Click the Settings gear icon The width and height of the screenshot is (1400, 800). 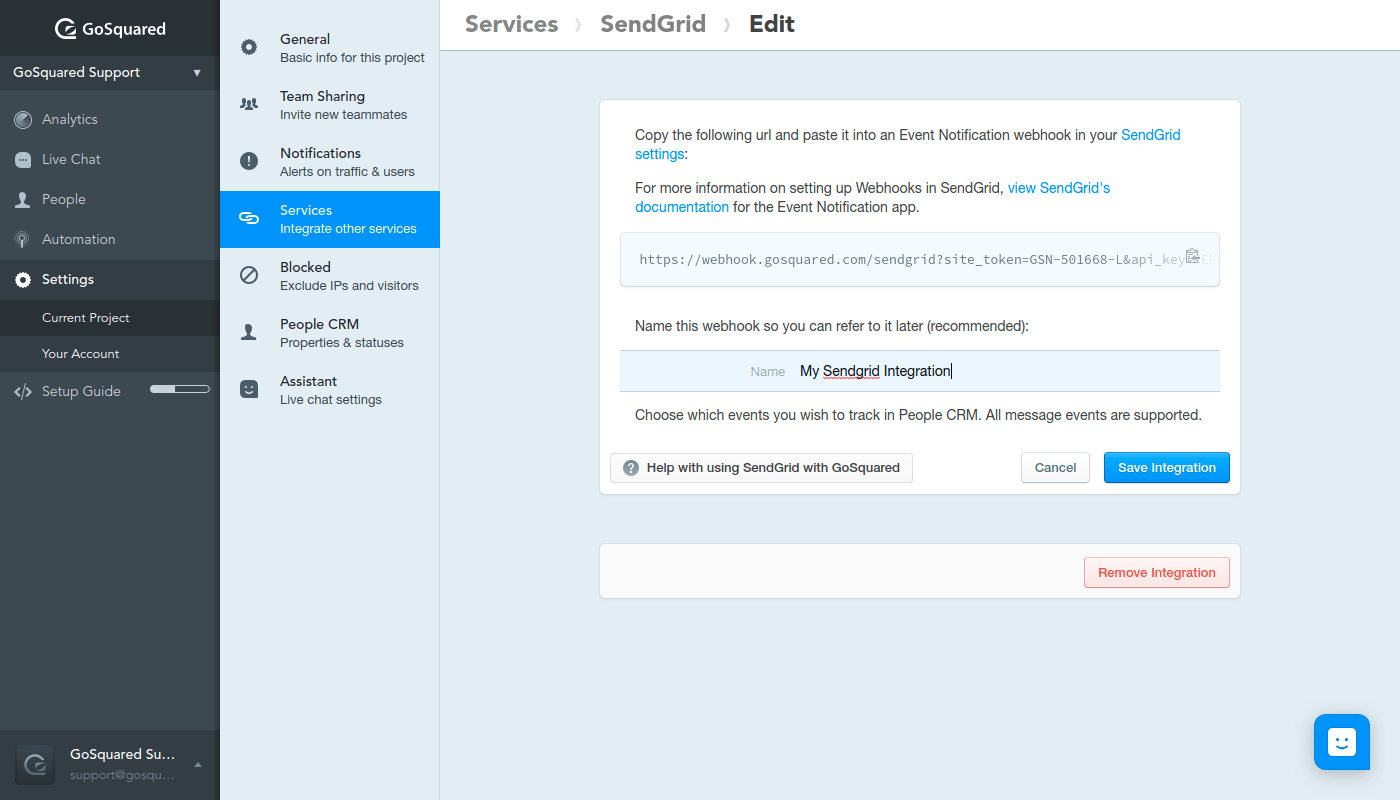pos(22,279)
